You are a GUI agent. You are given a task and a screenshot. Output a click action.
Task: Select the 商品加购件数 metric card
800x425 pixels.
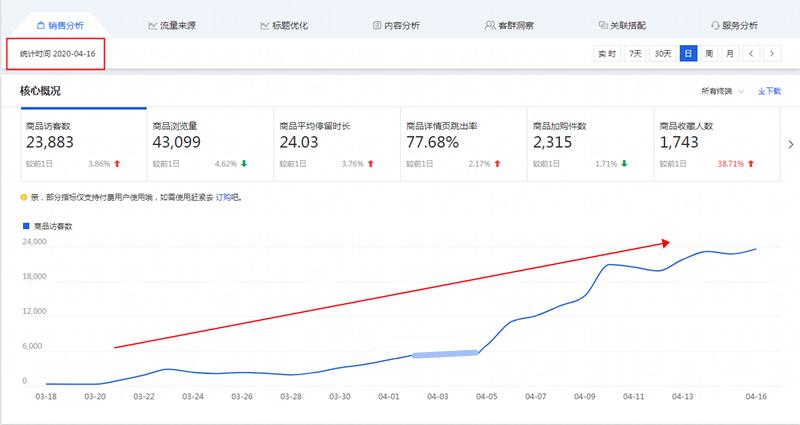590,144
